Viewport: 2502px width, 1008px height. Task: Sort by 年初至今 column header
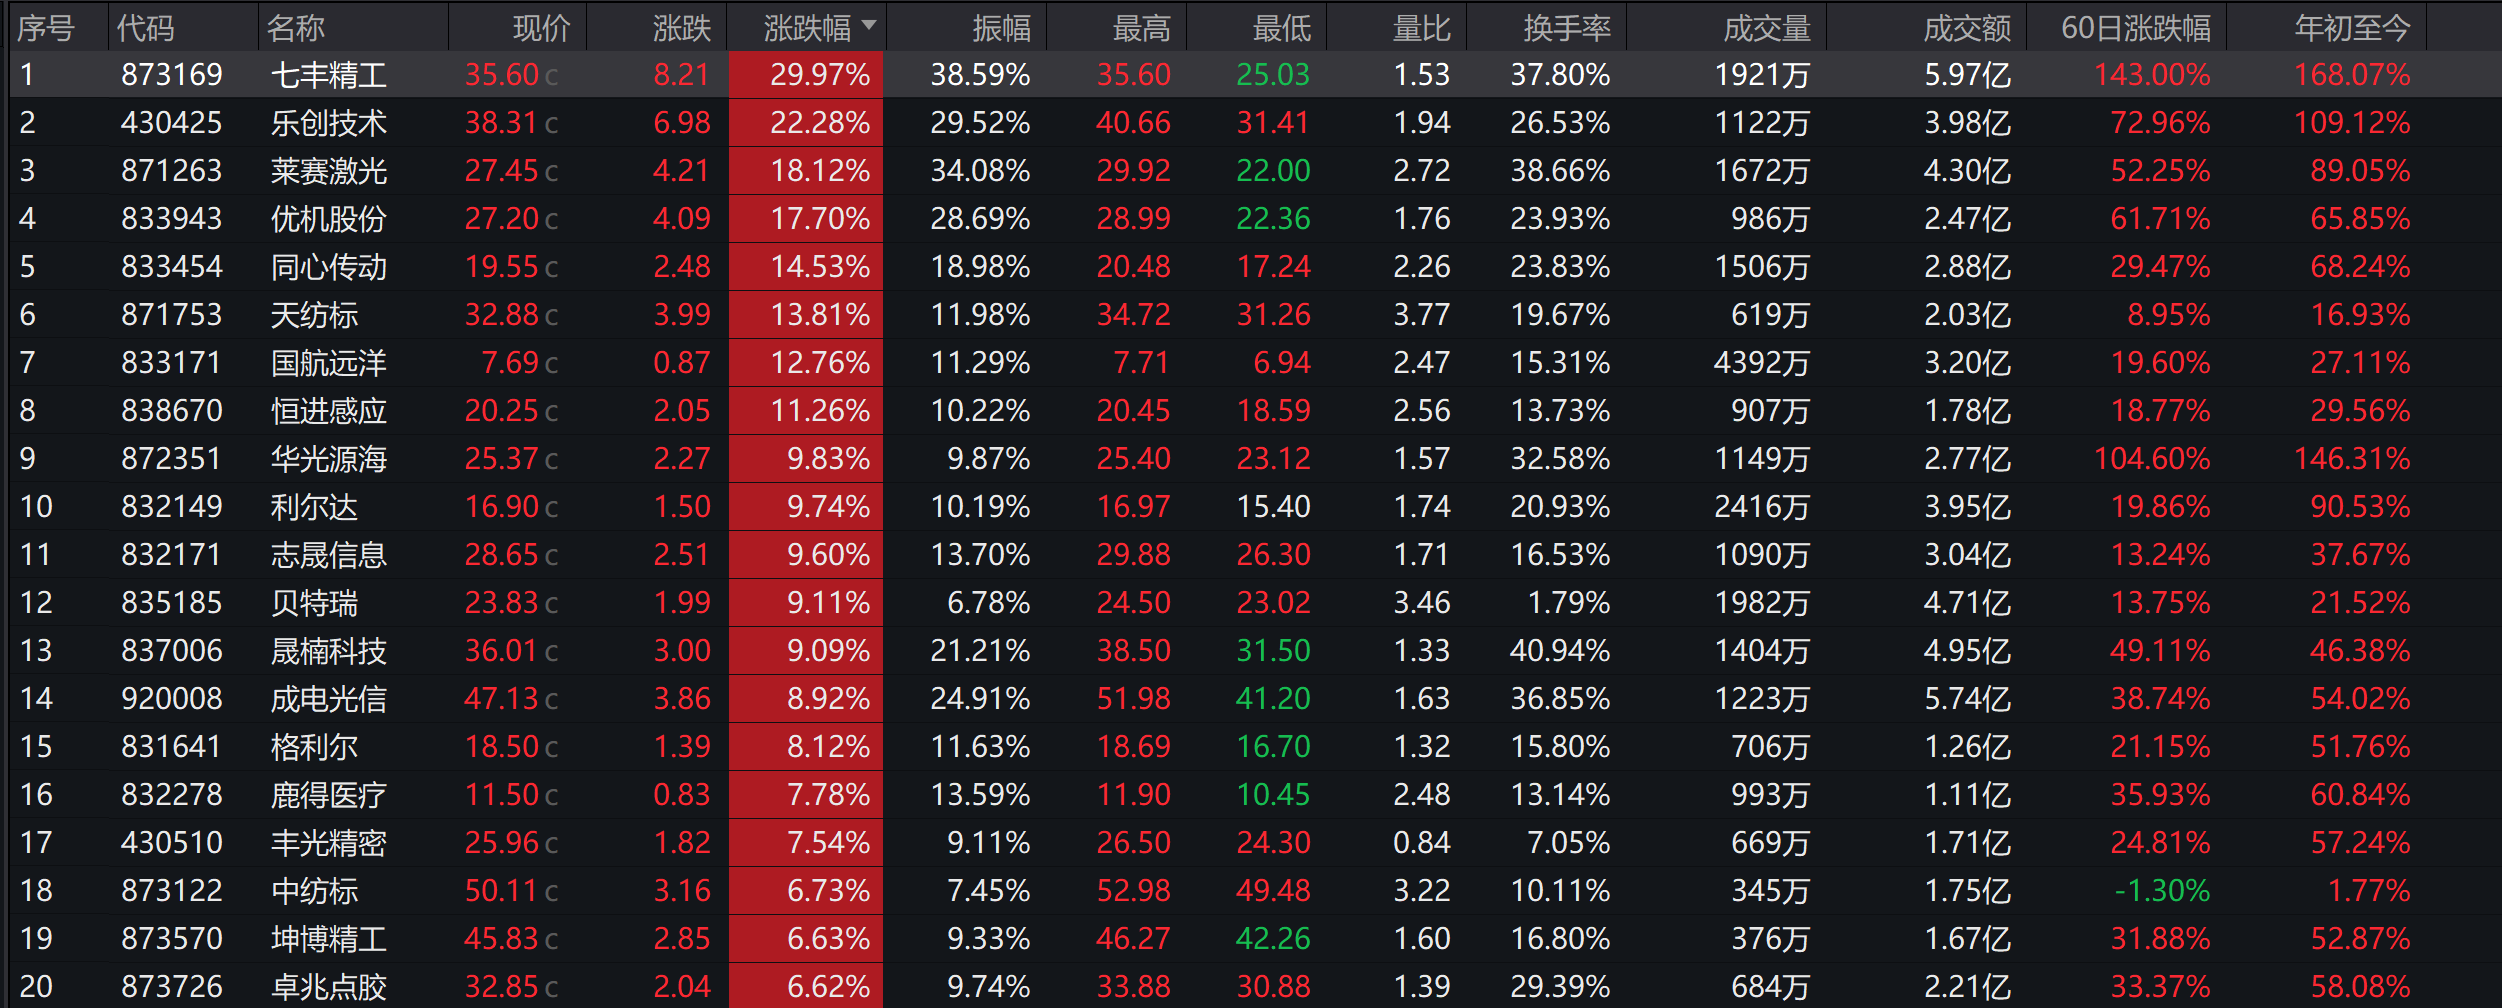click(x=2353, y=28)
